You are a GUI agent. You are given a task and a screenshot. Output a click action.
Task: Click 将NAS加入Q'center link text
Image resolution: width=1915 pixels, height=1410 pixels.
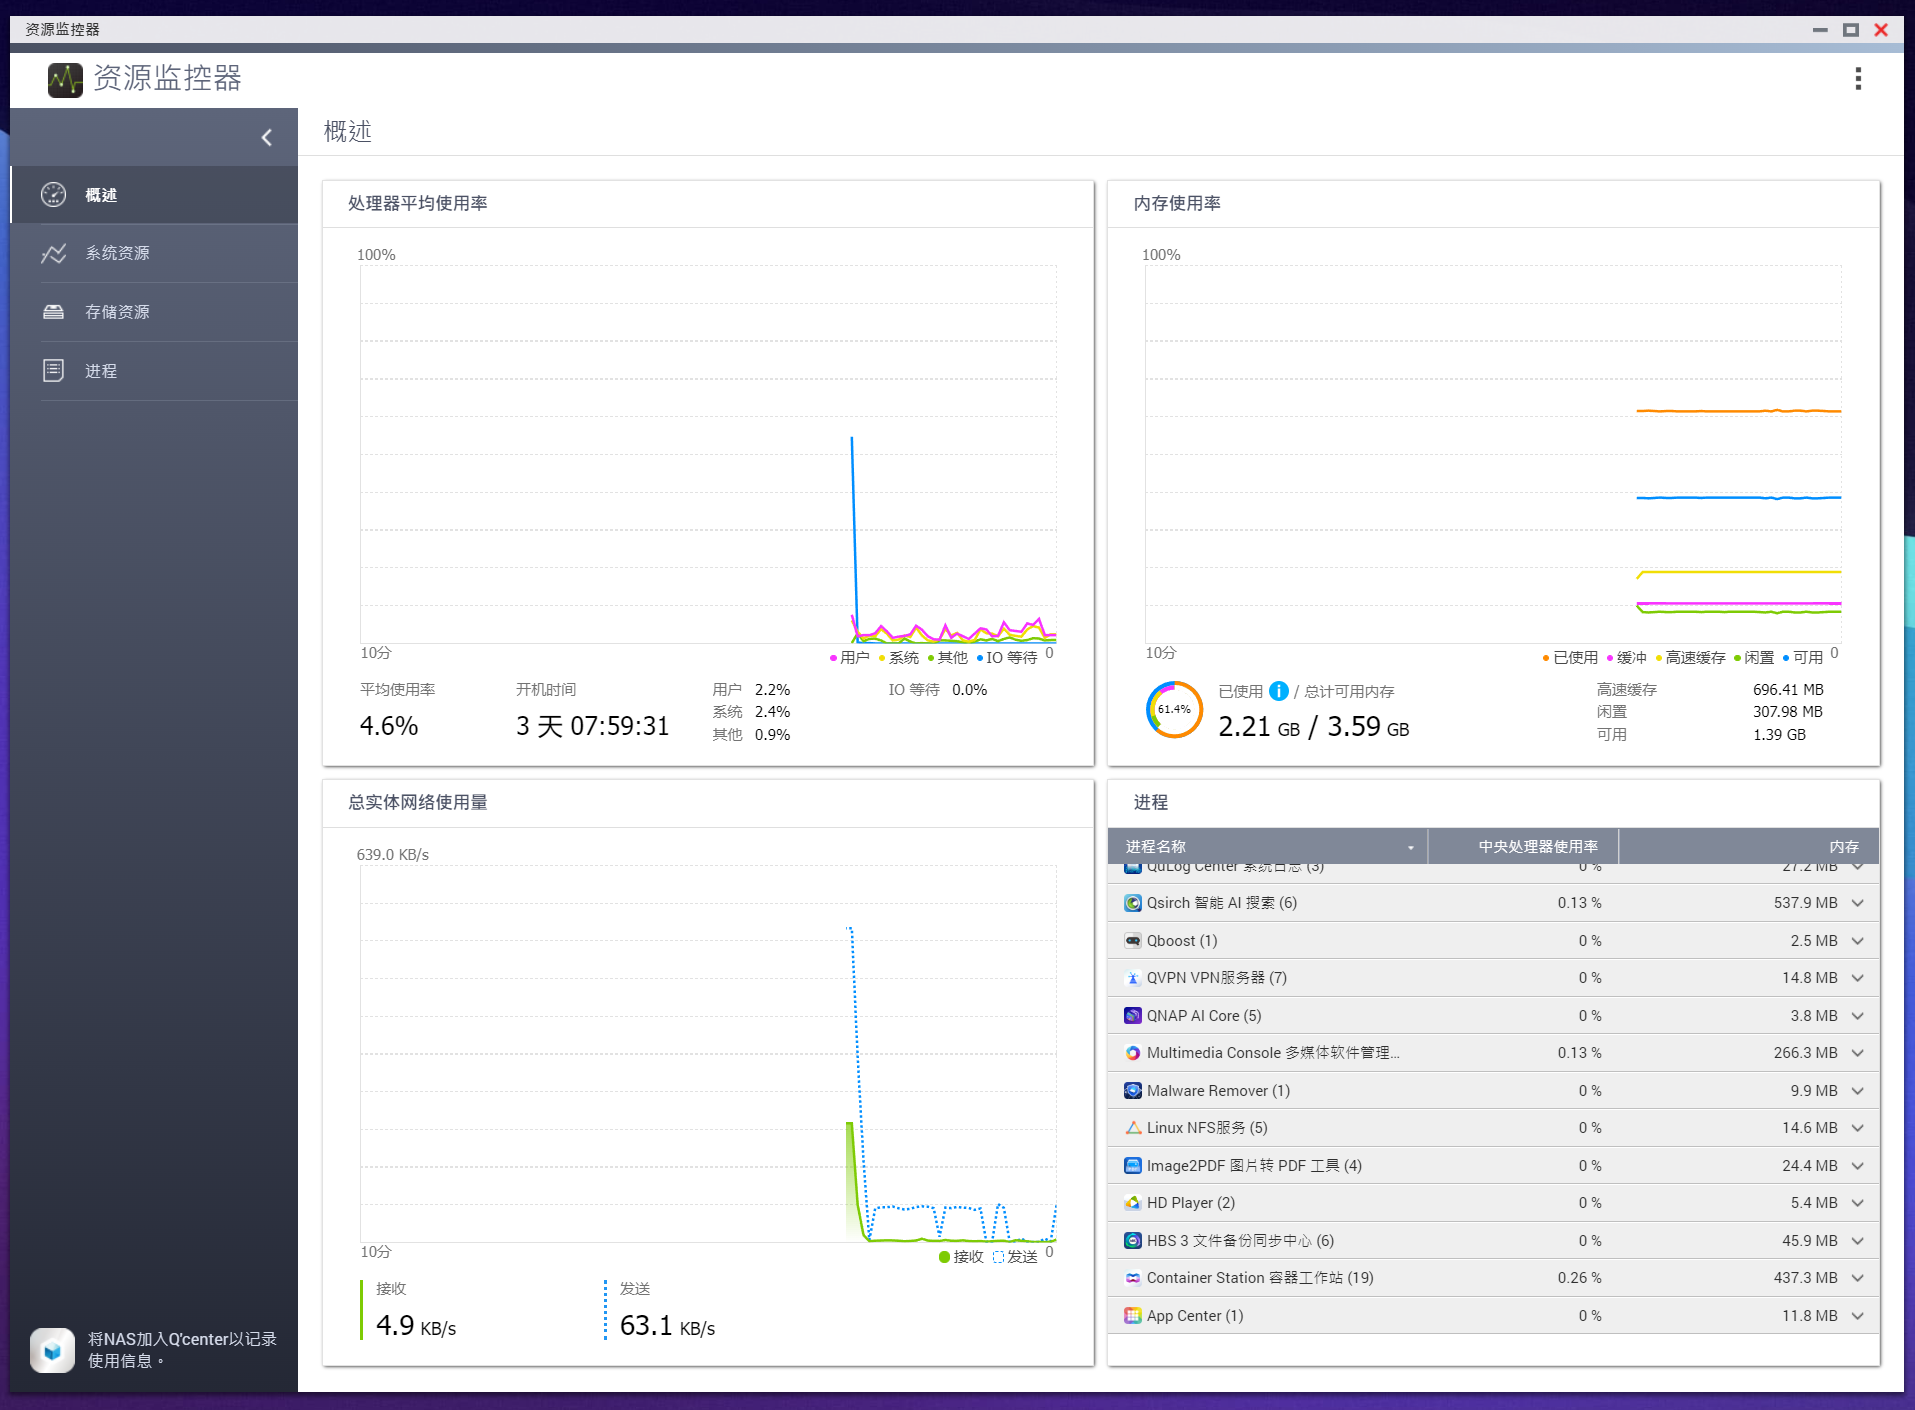[182, 1350]
